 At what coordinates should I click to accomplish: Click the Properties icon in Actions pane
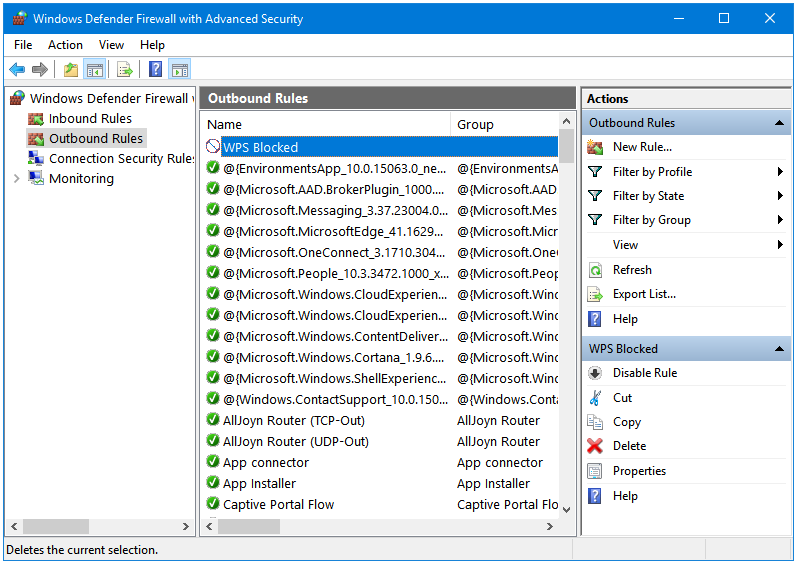595,471
